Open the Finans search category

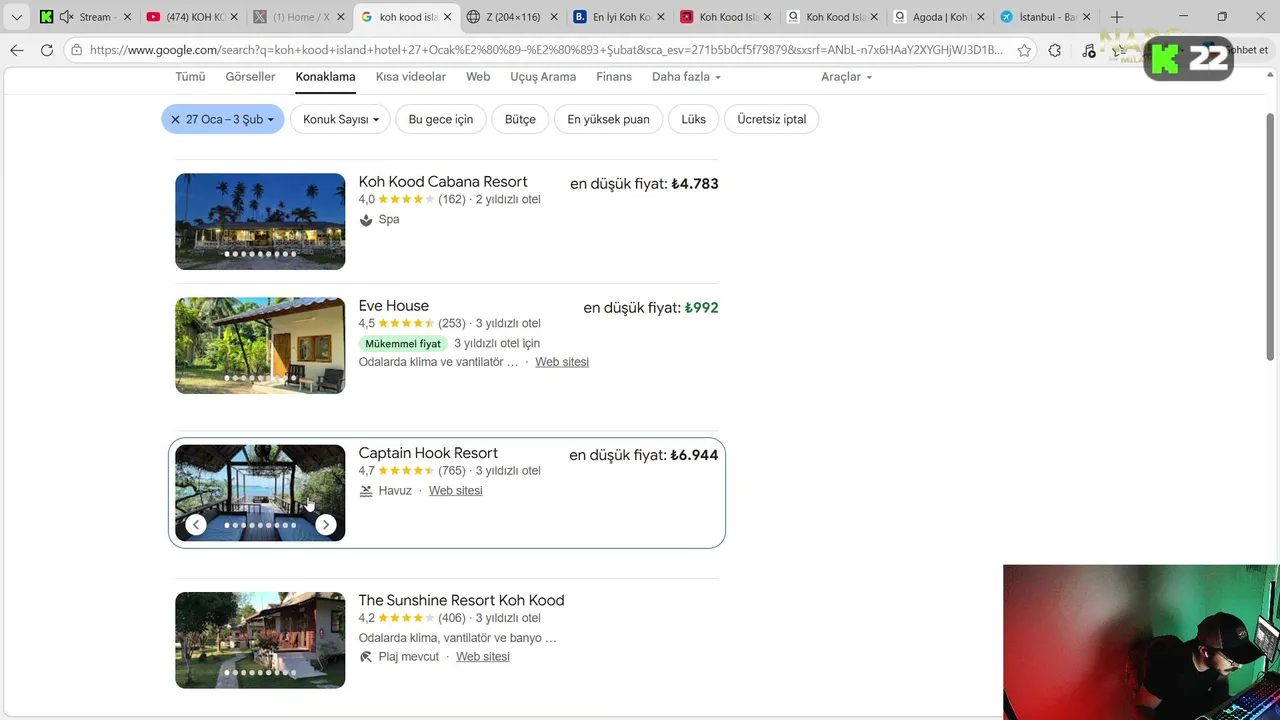tap(614, 77)
